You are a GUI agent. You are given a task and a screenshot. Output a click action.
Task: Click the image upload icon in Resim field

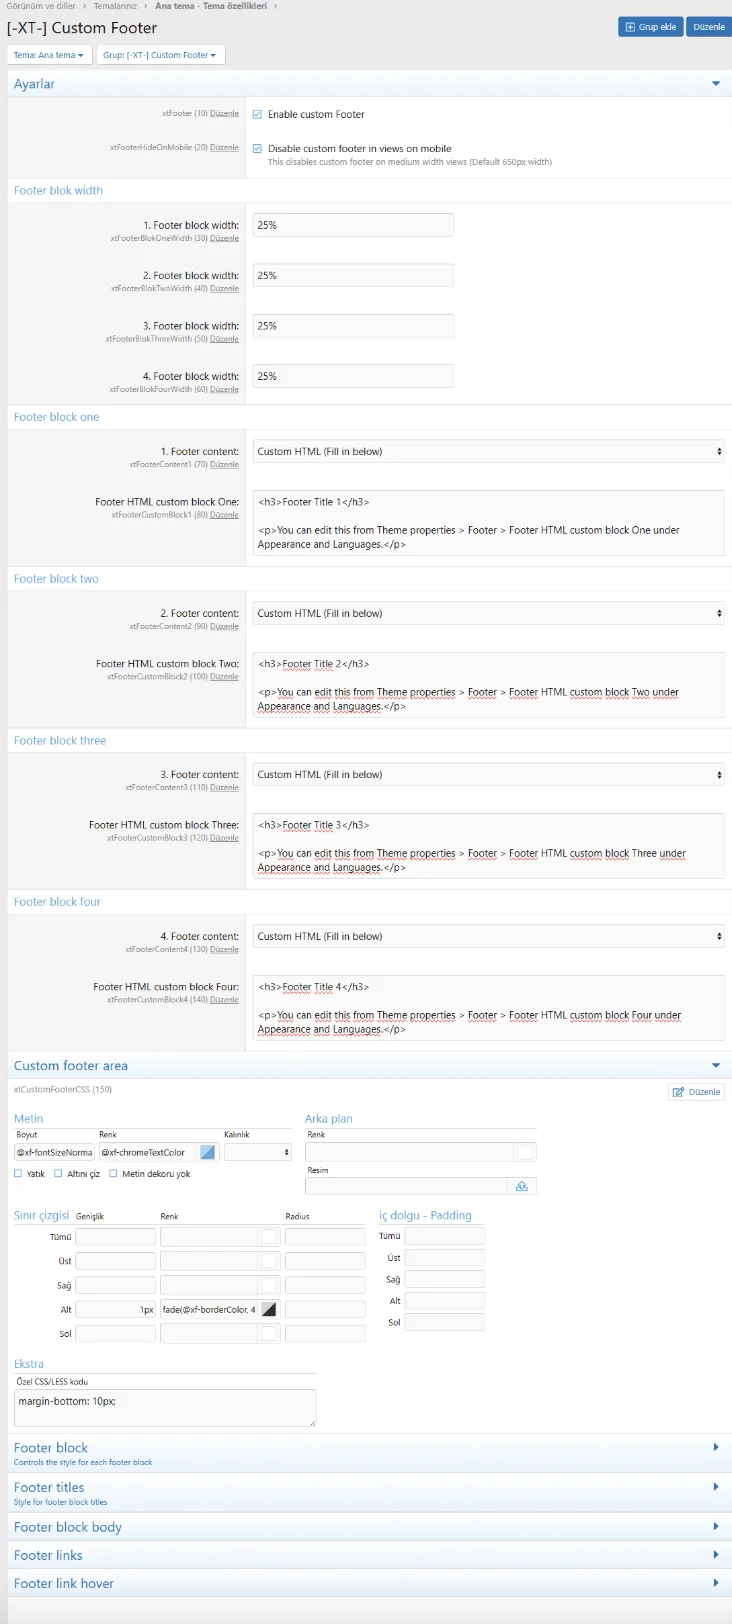521,1186
